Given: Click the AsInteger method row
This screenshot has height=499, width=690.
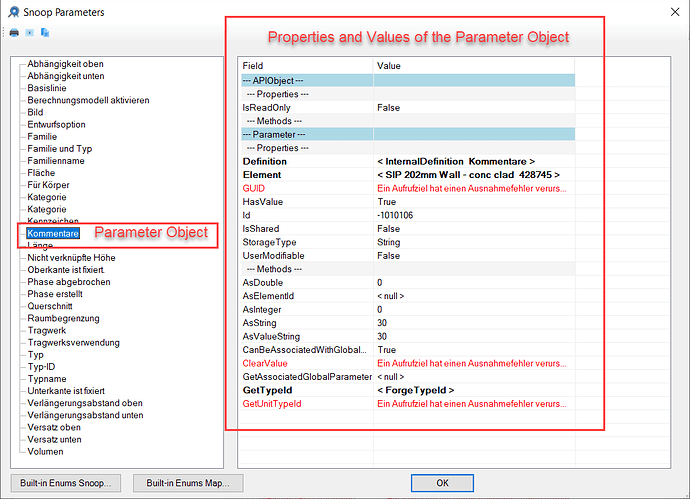Looking at the screenshot, I should tap(408, 309).
